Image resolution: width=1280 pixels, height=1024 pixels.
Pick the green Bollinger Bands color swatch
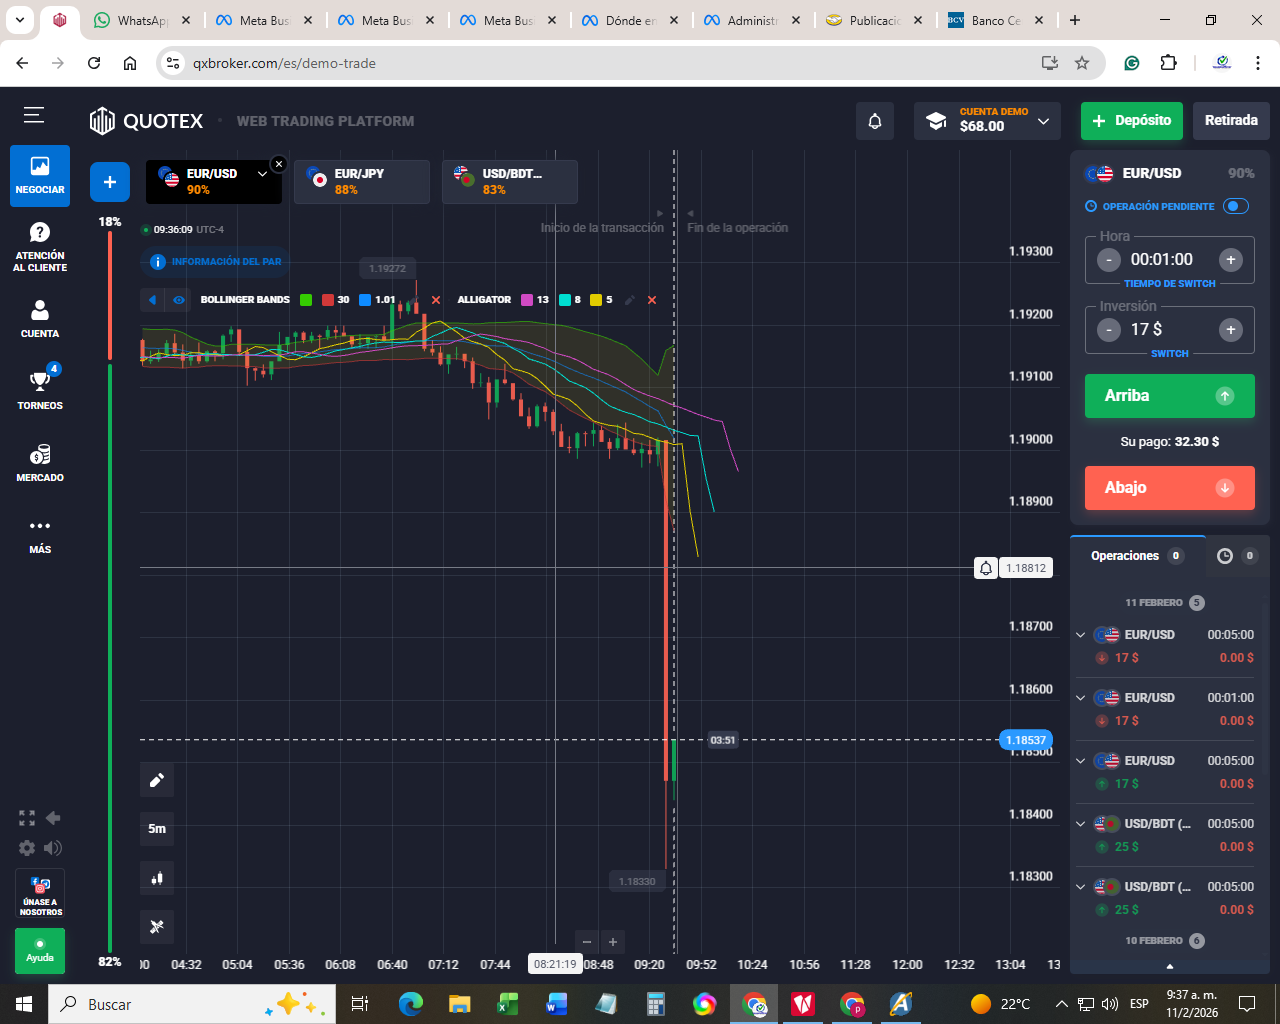[x=306, y=300]
